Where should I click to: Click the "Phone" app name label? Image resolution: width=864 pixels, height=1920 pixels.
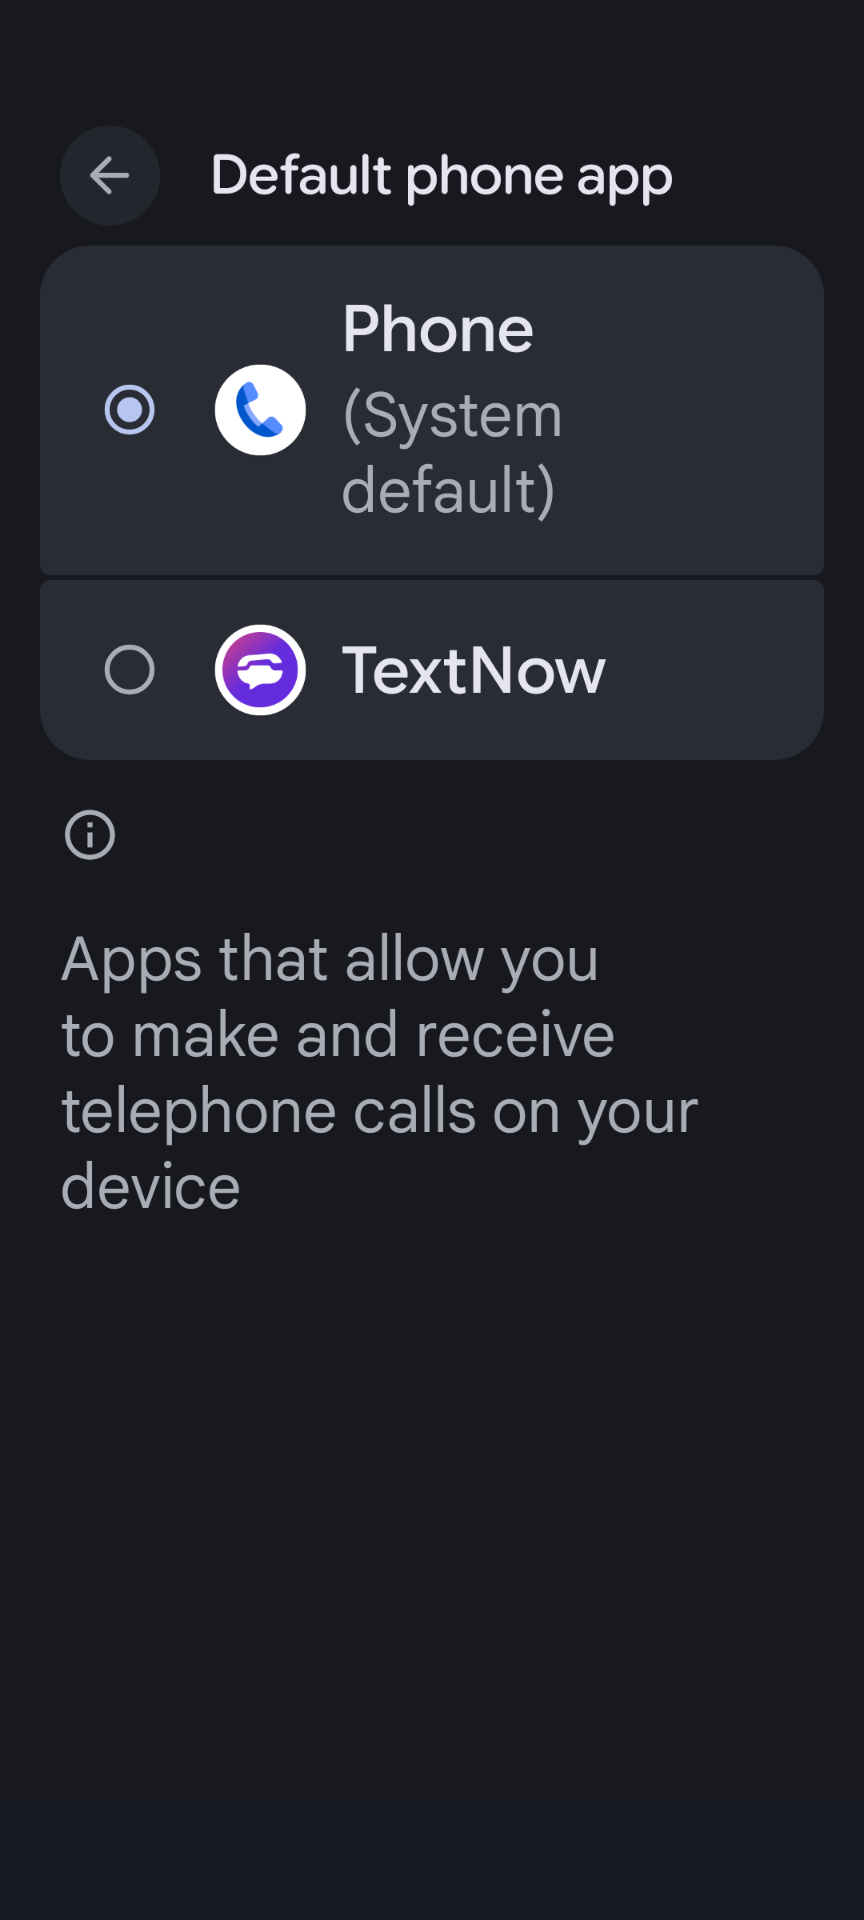coord(438,329)
